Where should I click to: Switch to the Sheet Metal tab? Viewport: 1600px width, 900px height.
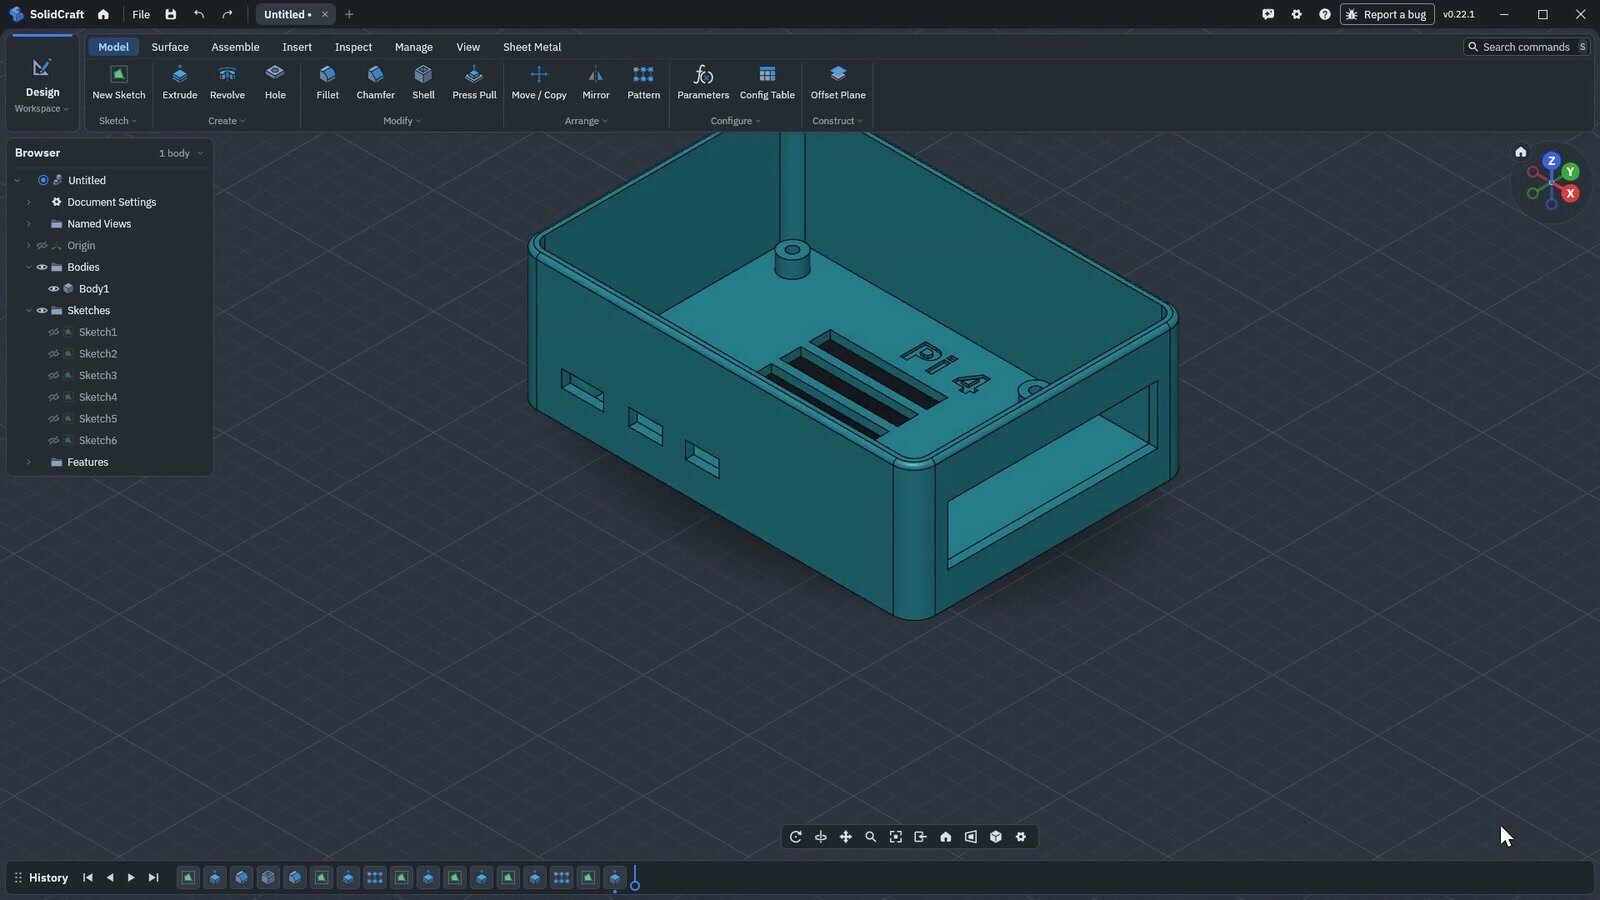(532, 47)
